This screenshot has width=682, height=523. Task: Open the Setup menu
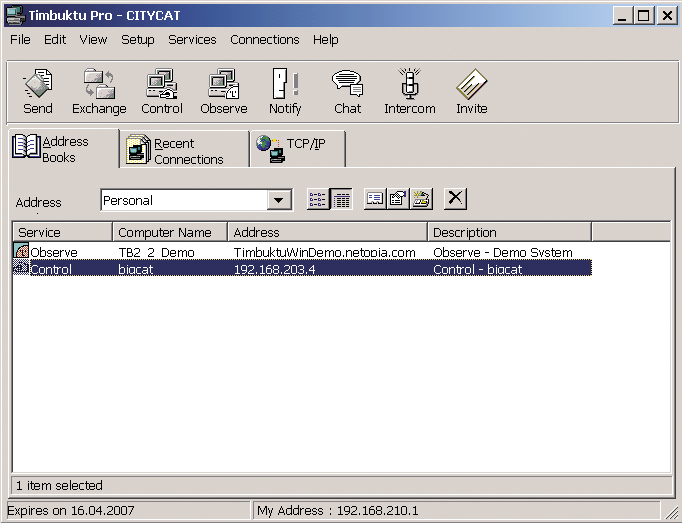point(137,40)
